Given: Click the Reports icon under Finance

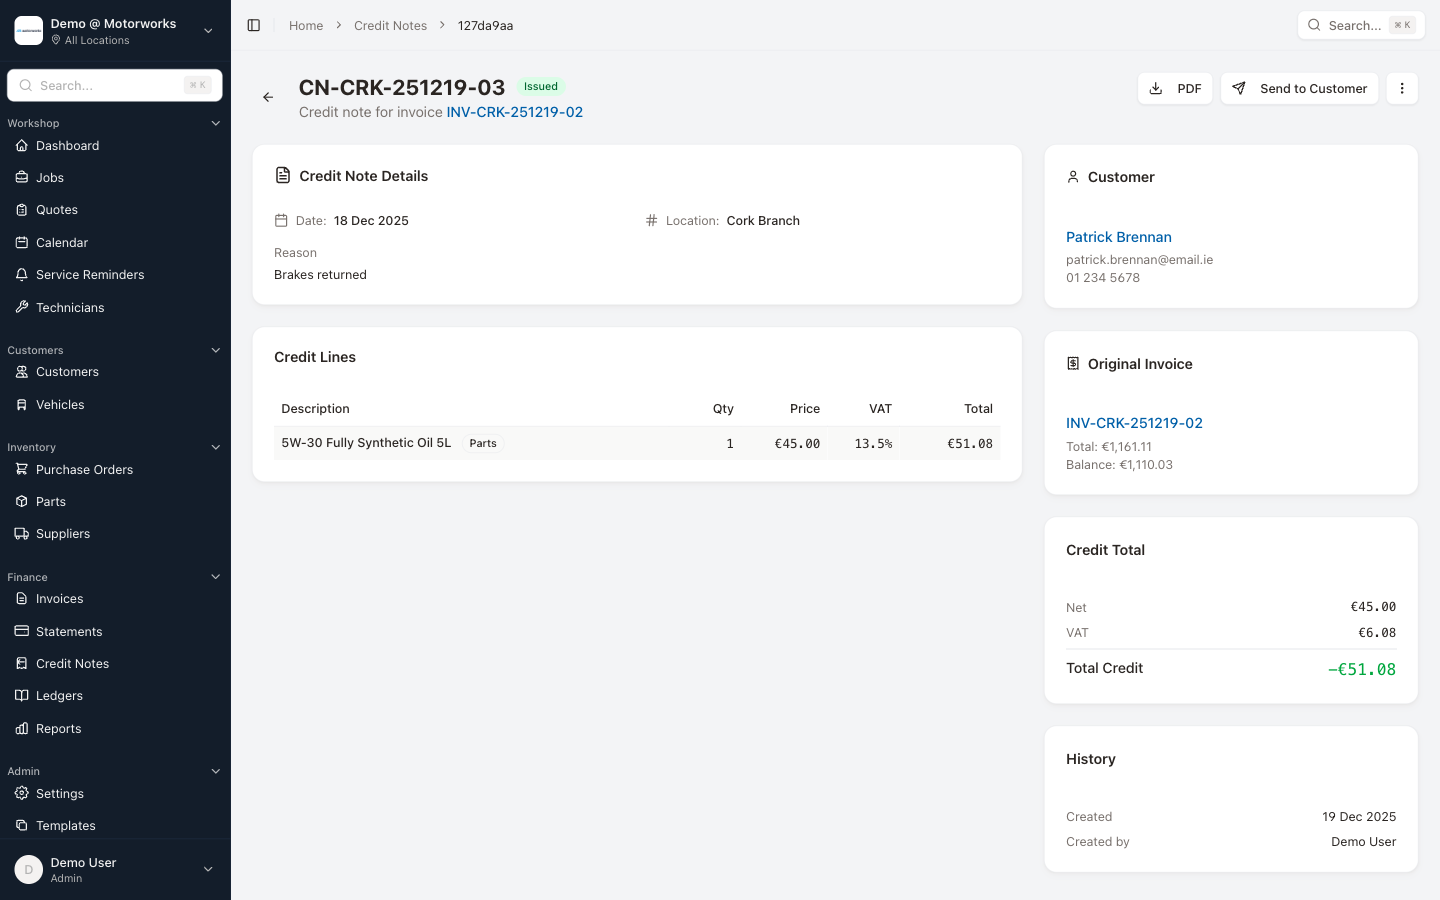Looking at the screenshot, I should click(x=21, y=728).
